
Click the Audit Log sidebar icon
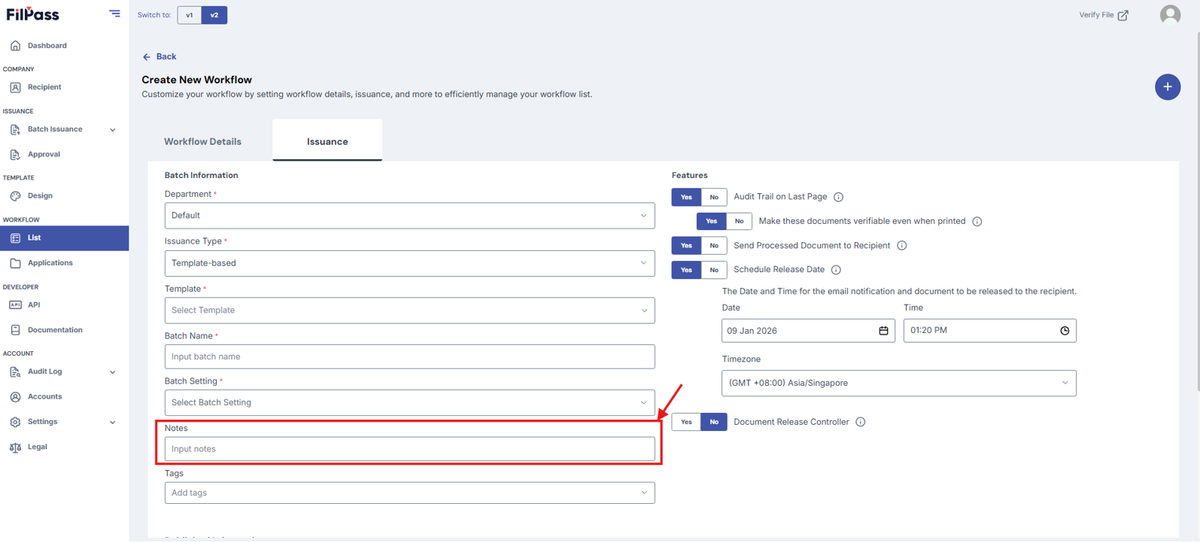[x=15, y=372]
